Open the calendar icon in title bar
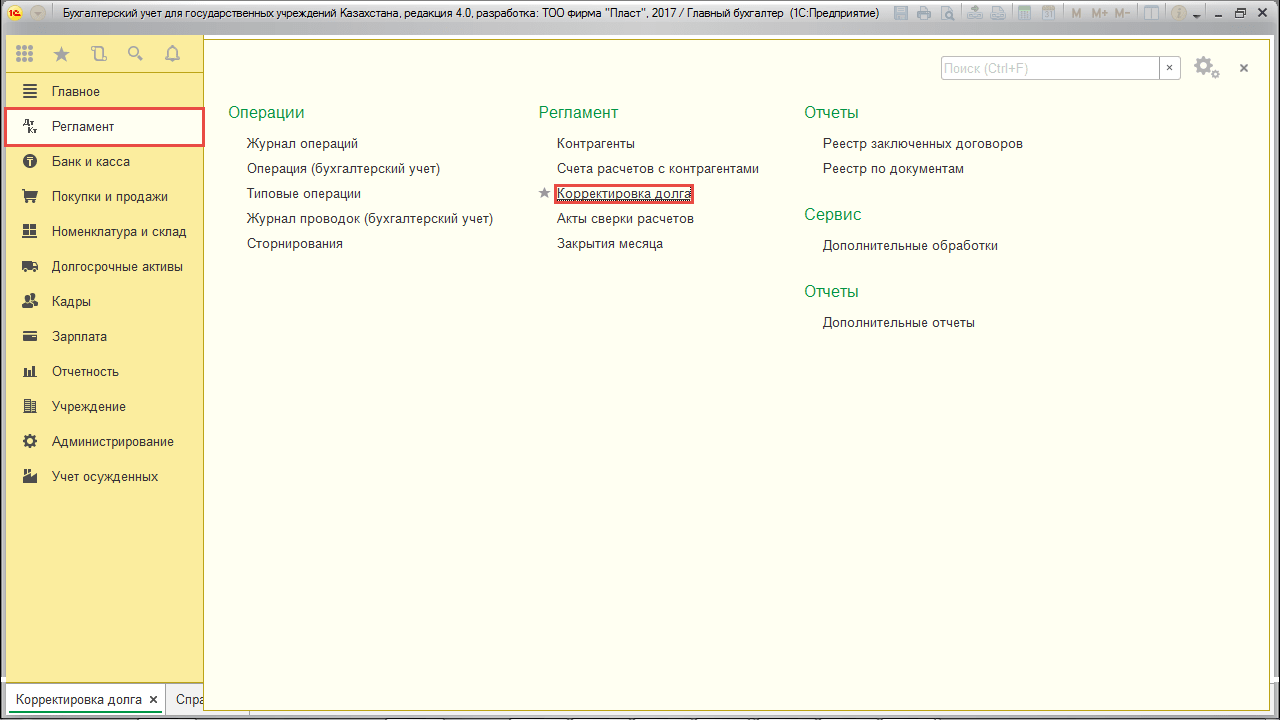 (1047, 14)
